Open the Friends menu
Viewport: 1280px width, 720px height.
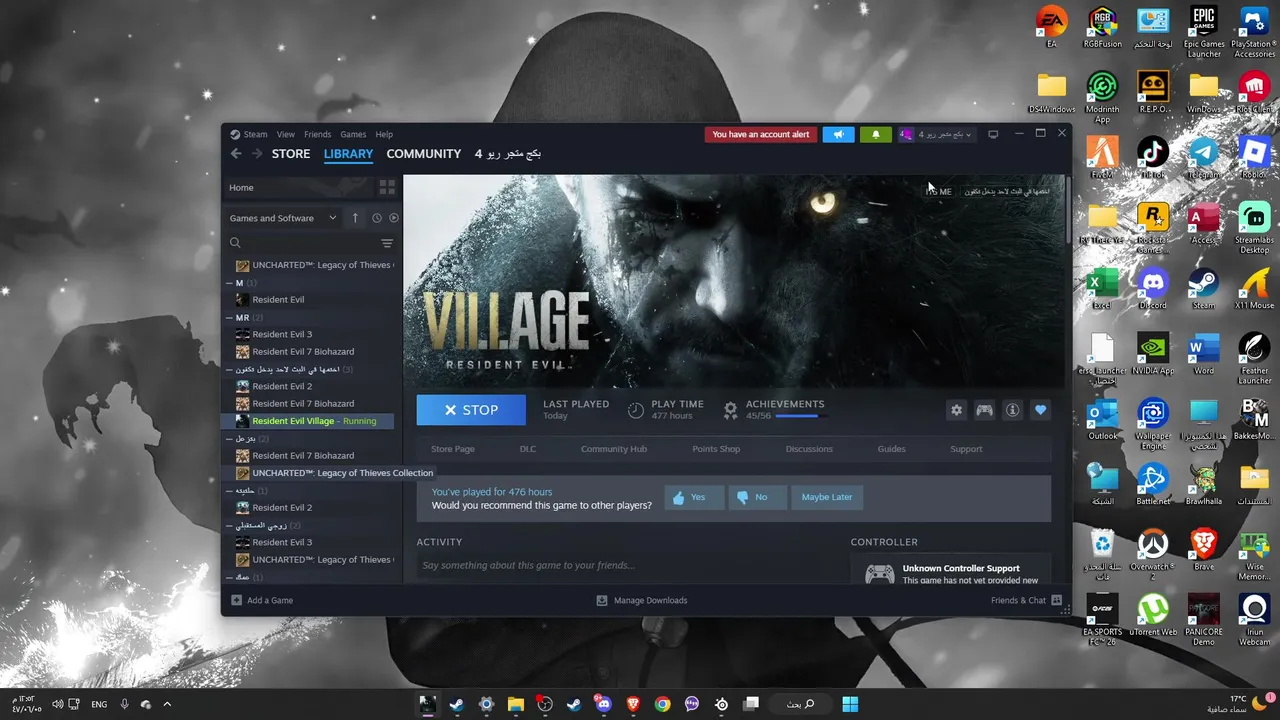tap(318, 134)
